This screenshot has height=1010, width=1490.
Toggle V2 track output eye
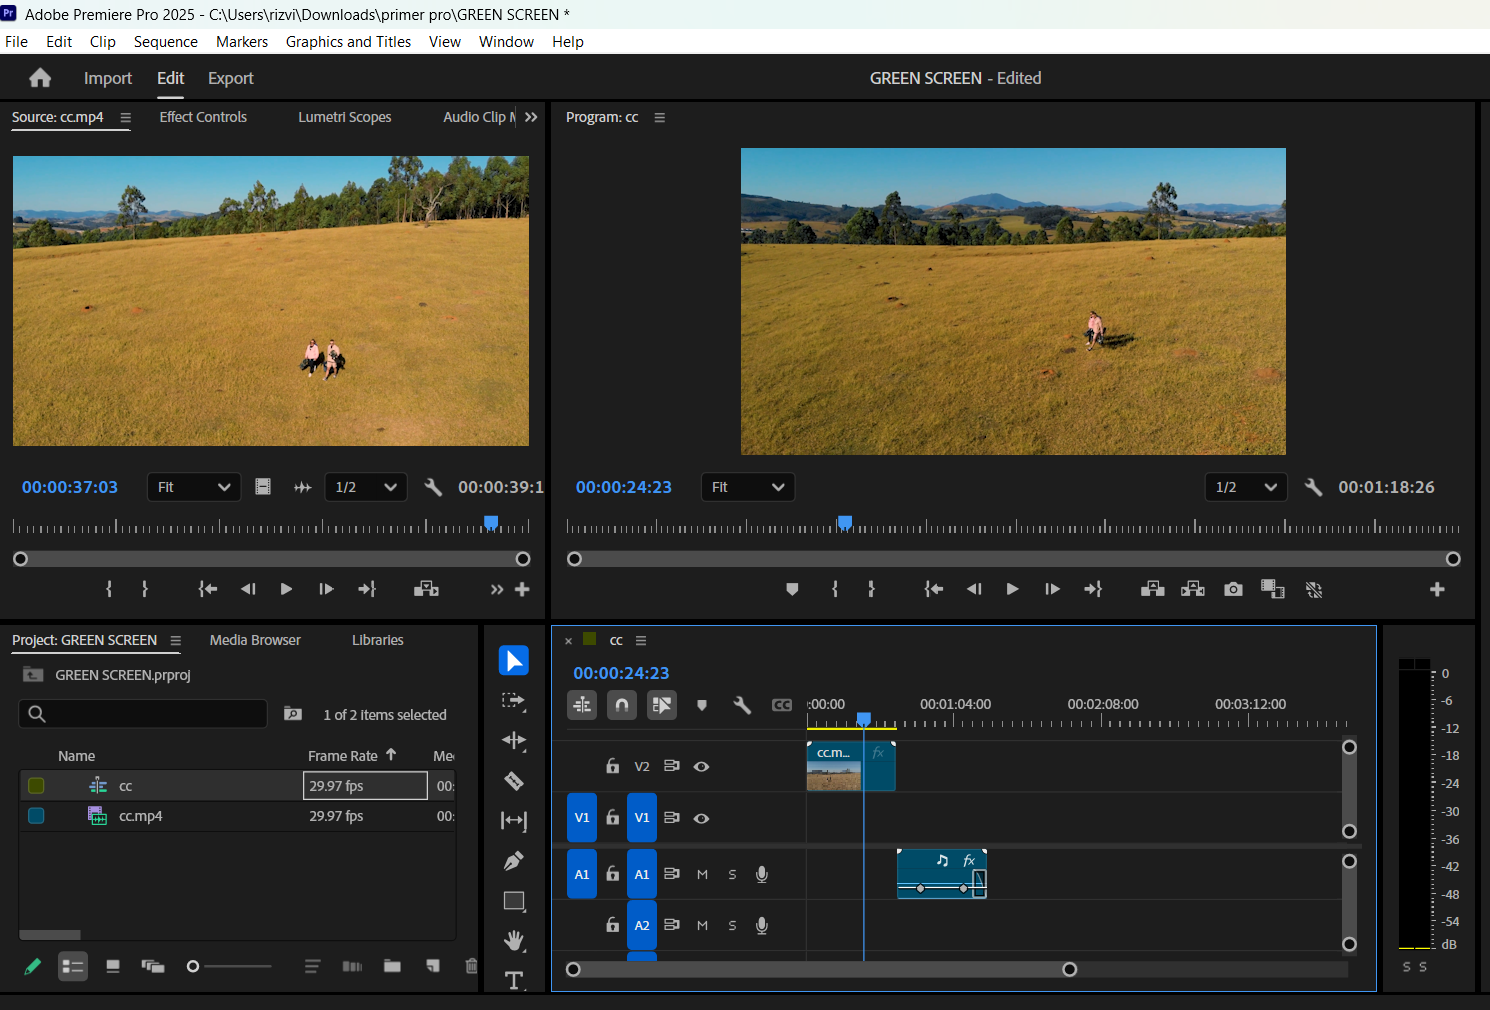tap(702, 767)
